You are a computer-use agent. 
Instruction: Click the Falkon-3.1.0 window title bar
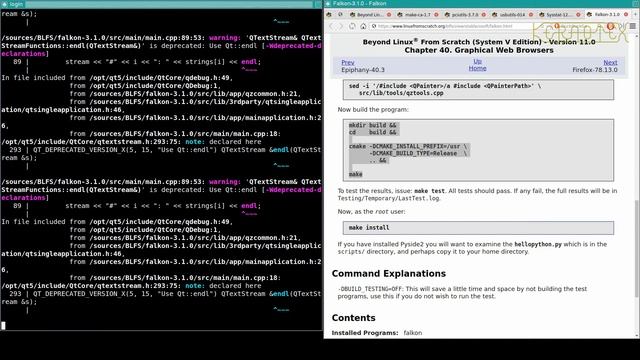(482, 4)
